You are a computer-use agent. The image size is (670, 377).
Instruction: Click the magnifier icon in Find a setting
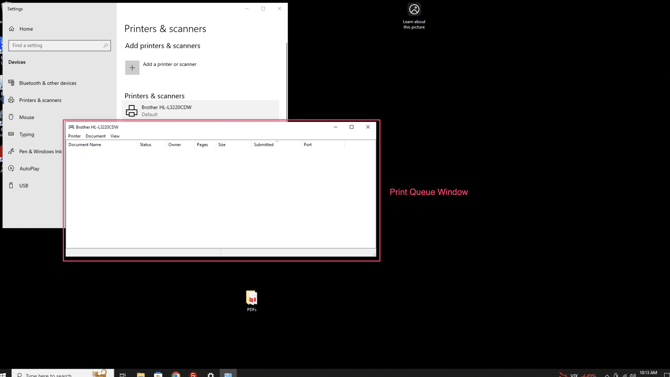[105, 45]
